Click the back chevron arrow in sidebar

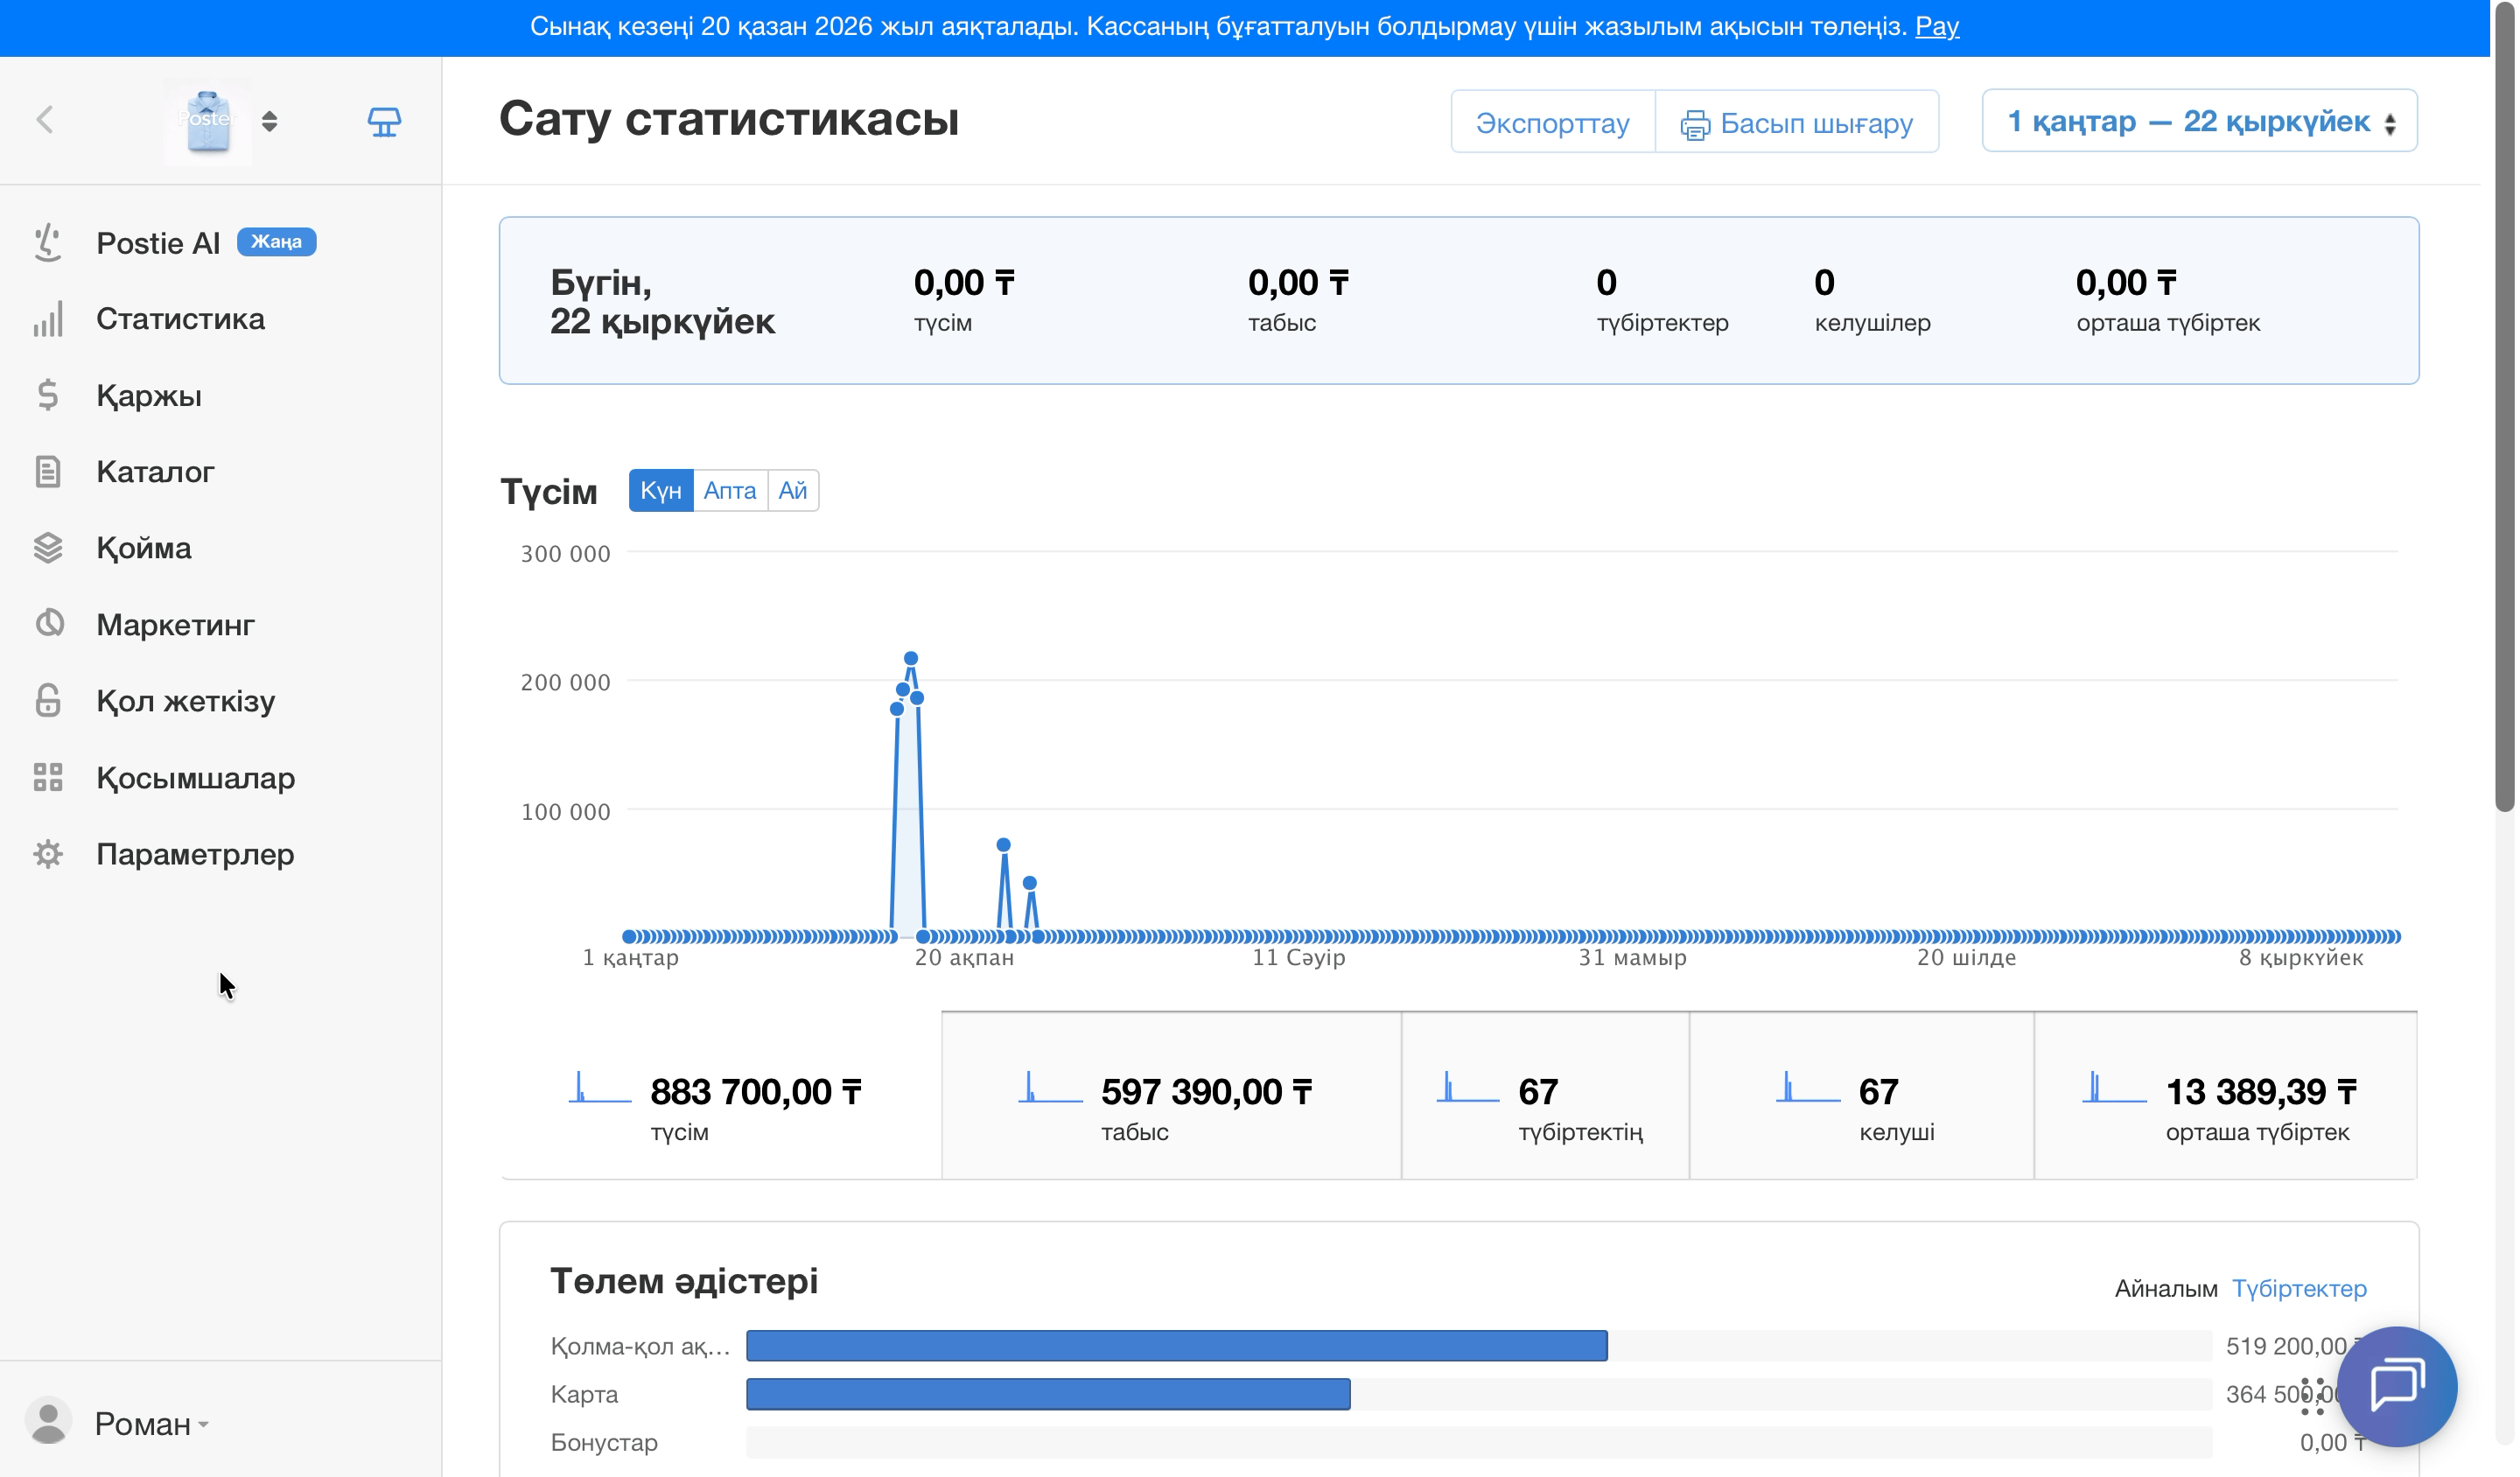(x=45, y=120)
